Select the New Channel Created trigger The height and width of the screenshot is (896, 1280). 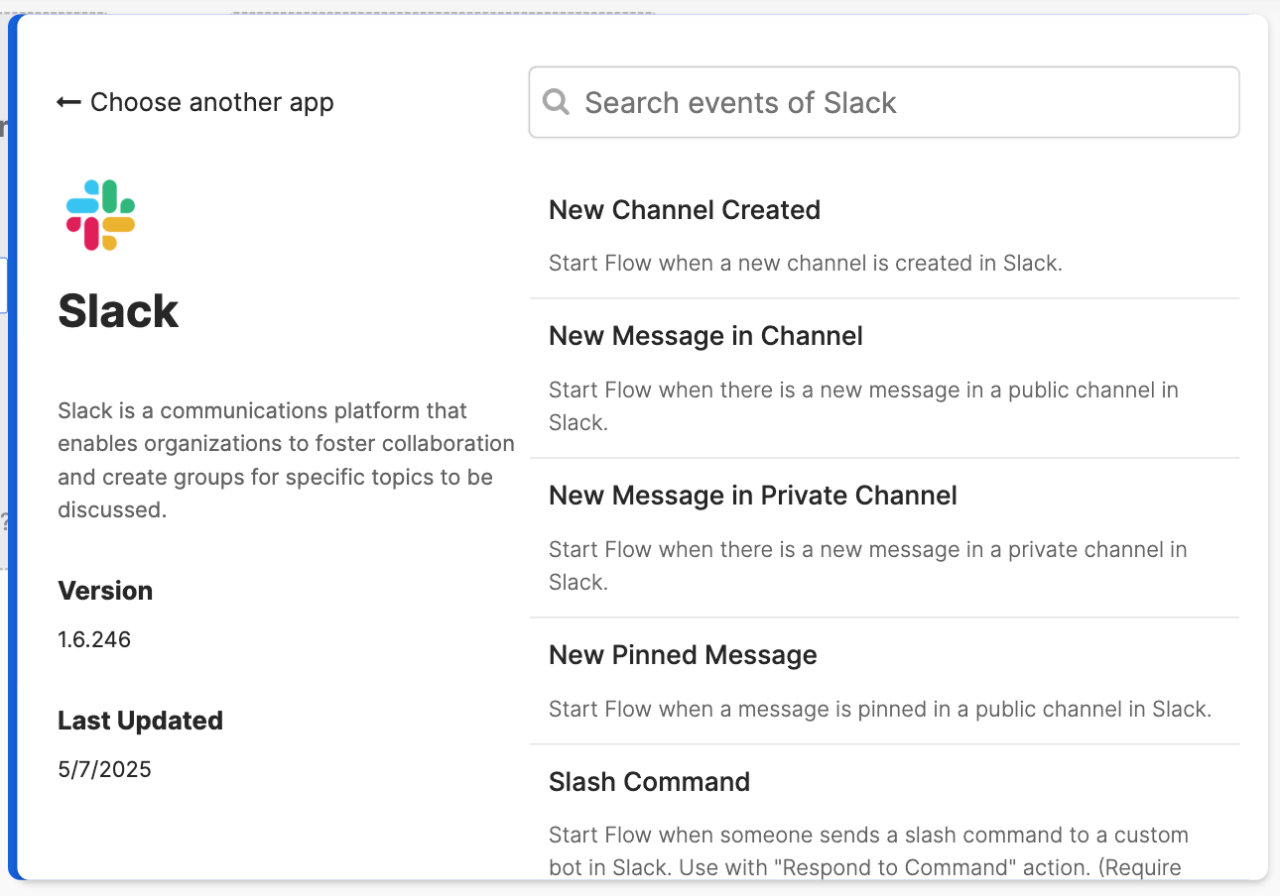click(684, 210)
